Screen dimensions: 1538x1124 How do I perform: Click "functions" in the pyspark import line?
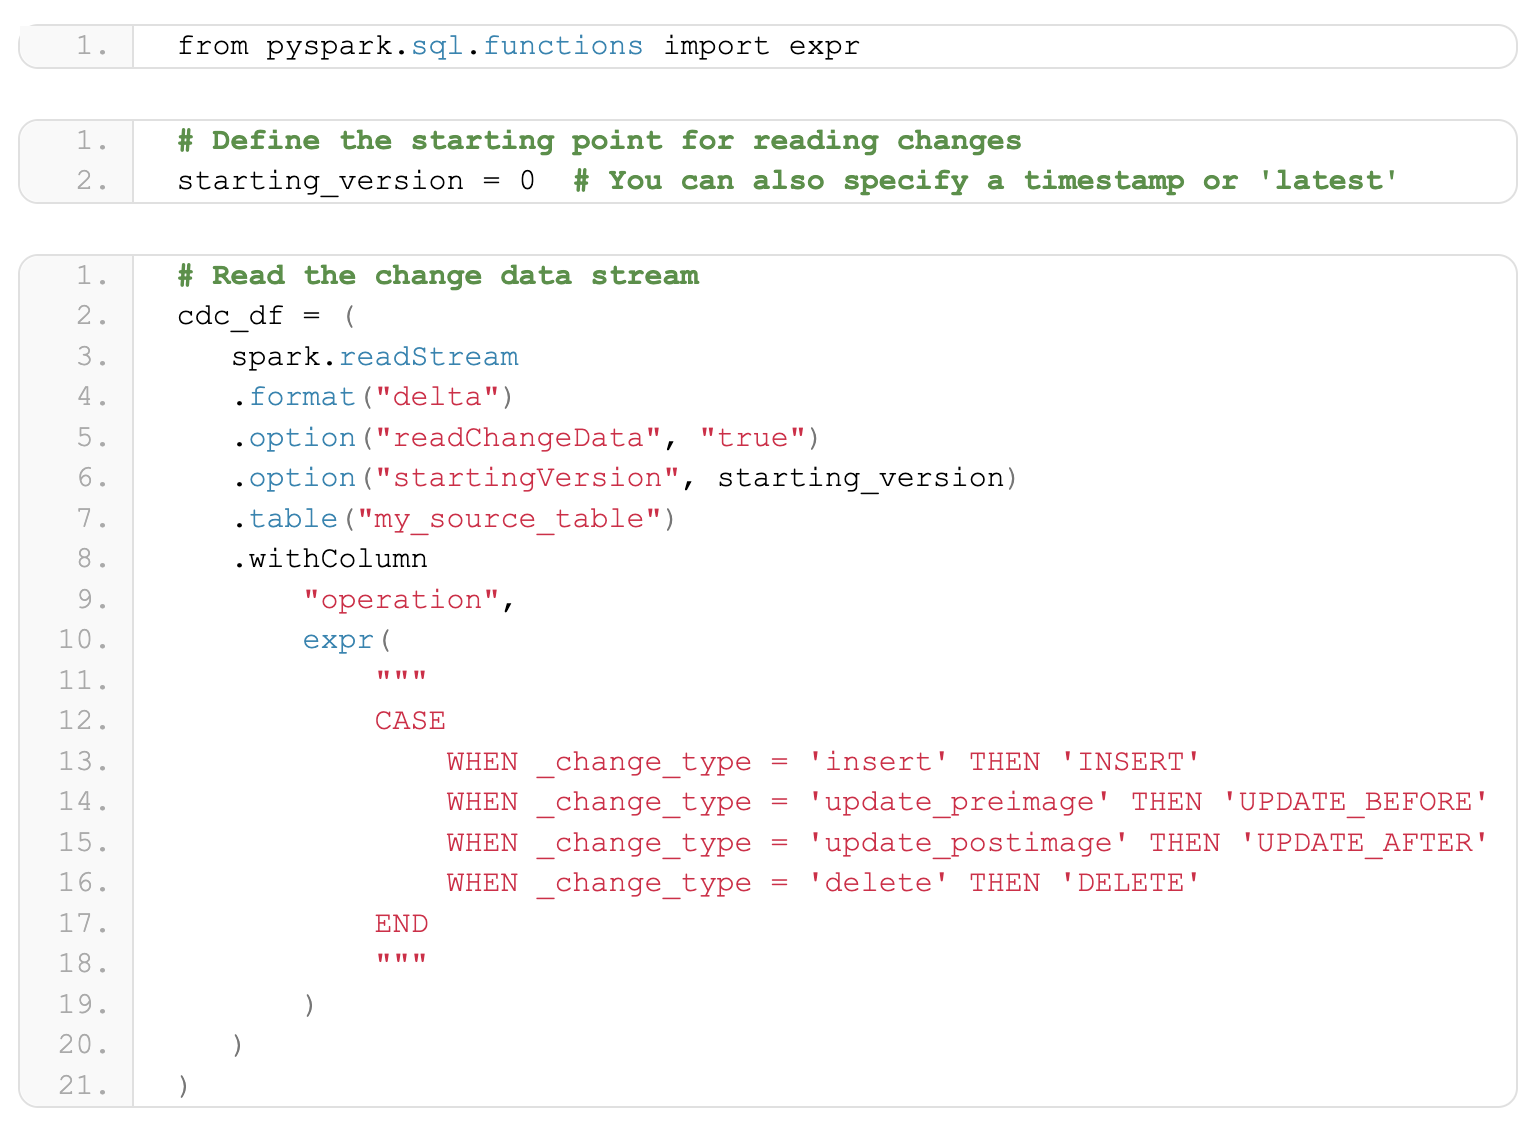563,47
